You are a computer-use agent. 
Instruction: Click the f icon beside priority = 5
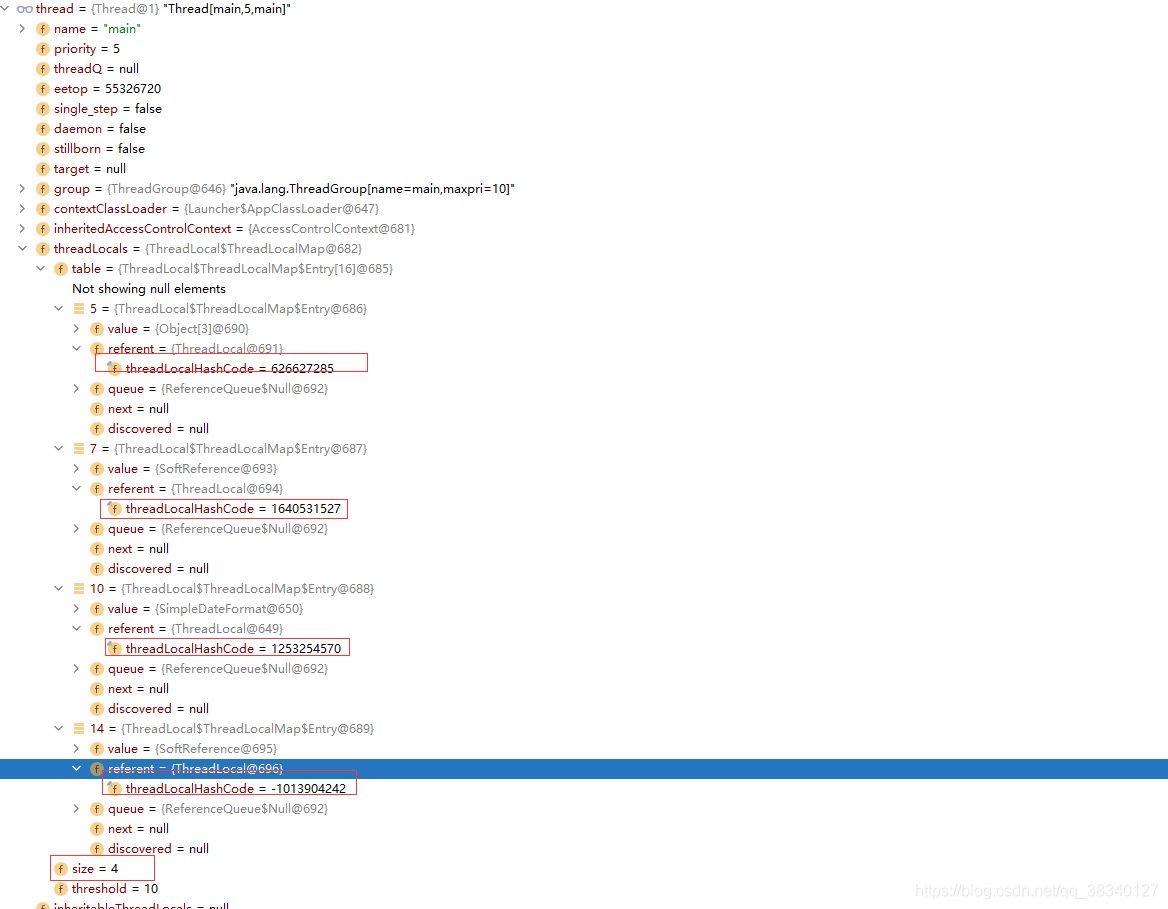pyautogui.click(x=41, y=48)
